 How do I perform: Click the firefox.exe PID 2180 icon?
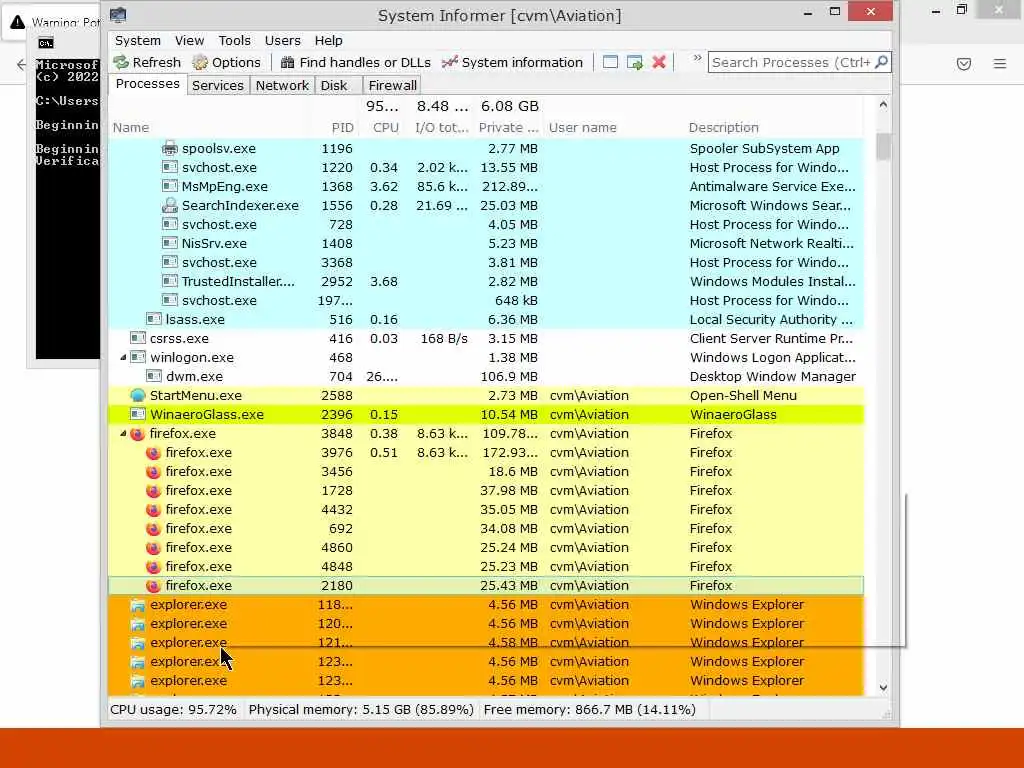click(153, 586)
